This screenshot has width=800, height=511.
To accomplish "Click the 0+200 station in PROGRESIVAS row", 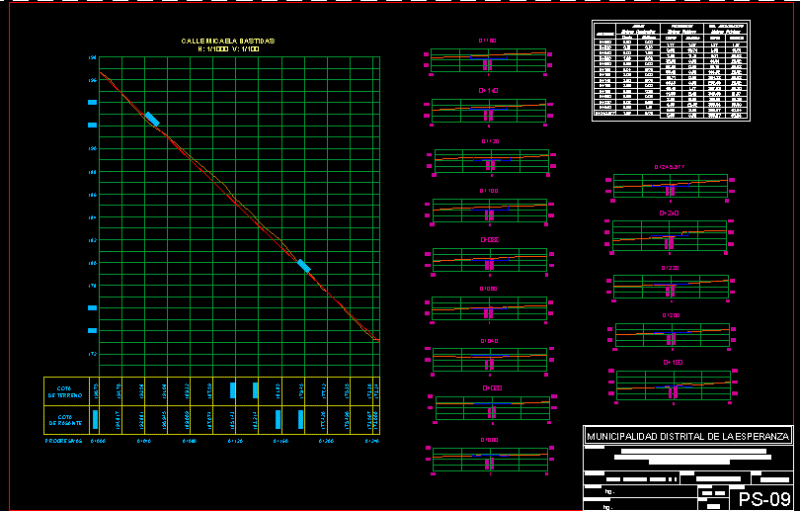I will point(326,440).
